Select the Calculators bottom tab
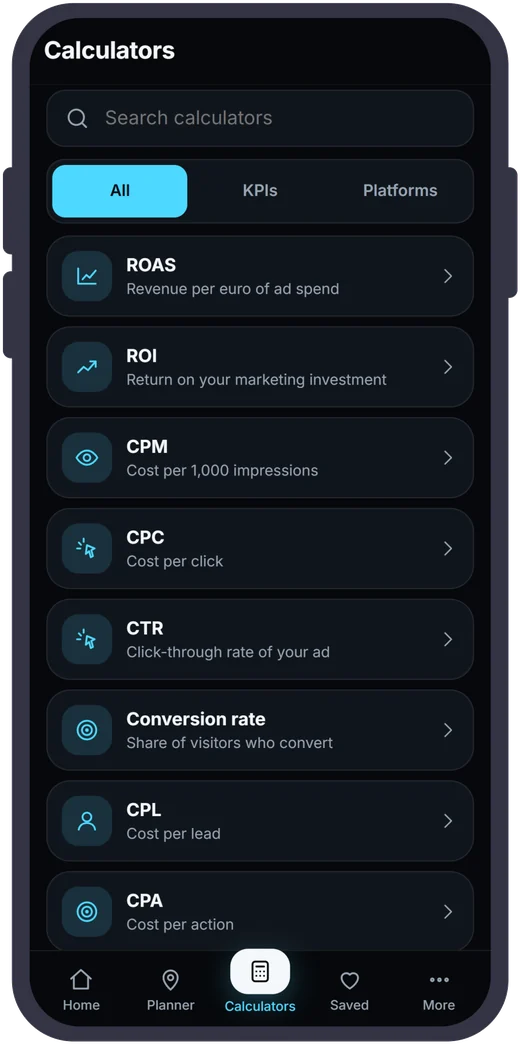The image size is (520, 1044). tap(260, 982)
